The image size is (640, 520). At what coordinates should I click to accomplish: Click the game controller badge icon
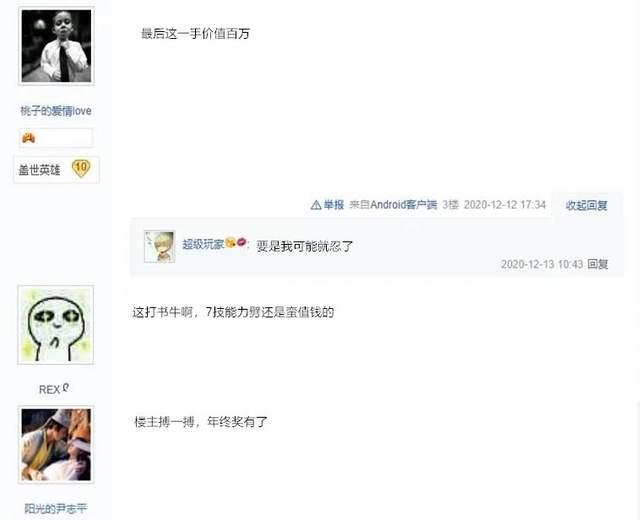tap(29, 138)
